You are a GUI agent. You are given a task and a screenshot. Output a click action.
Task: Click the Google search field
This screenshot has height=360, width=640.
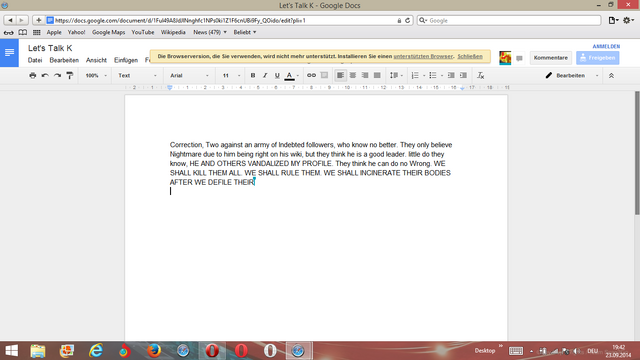tap(509, 20)
